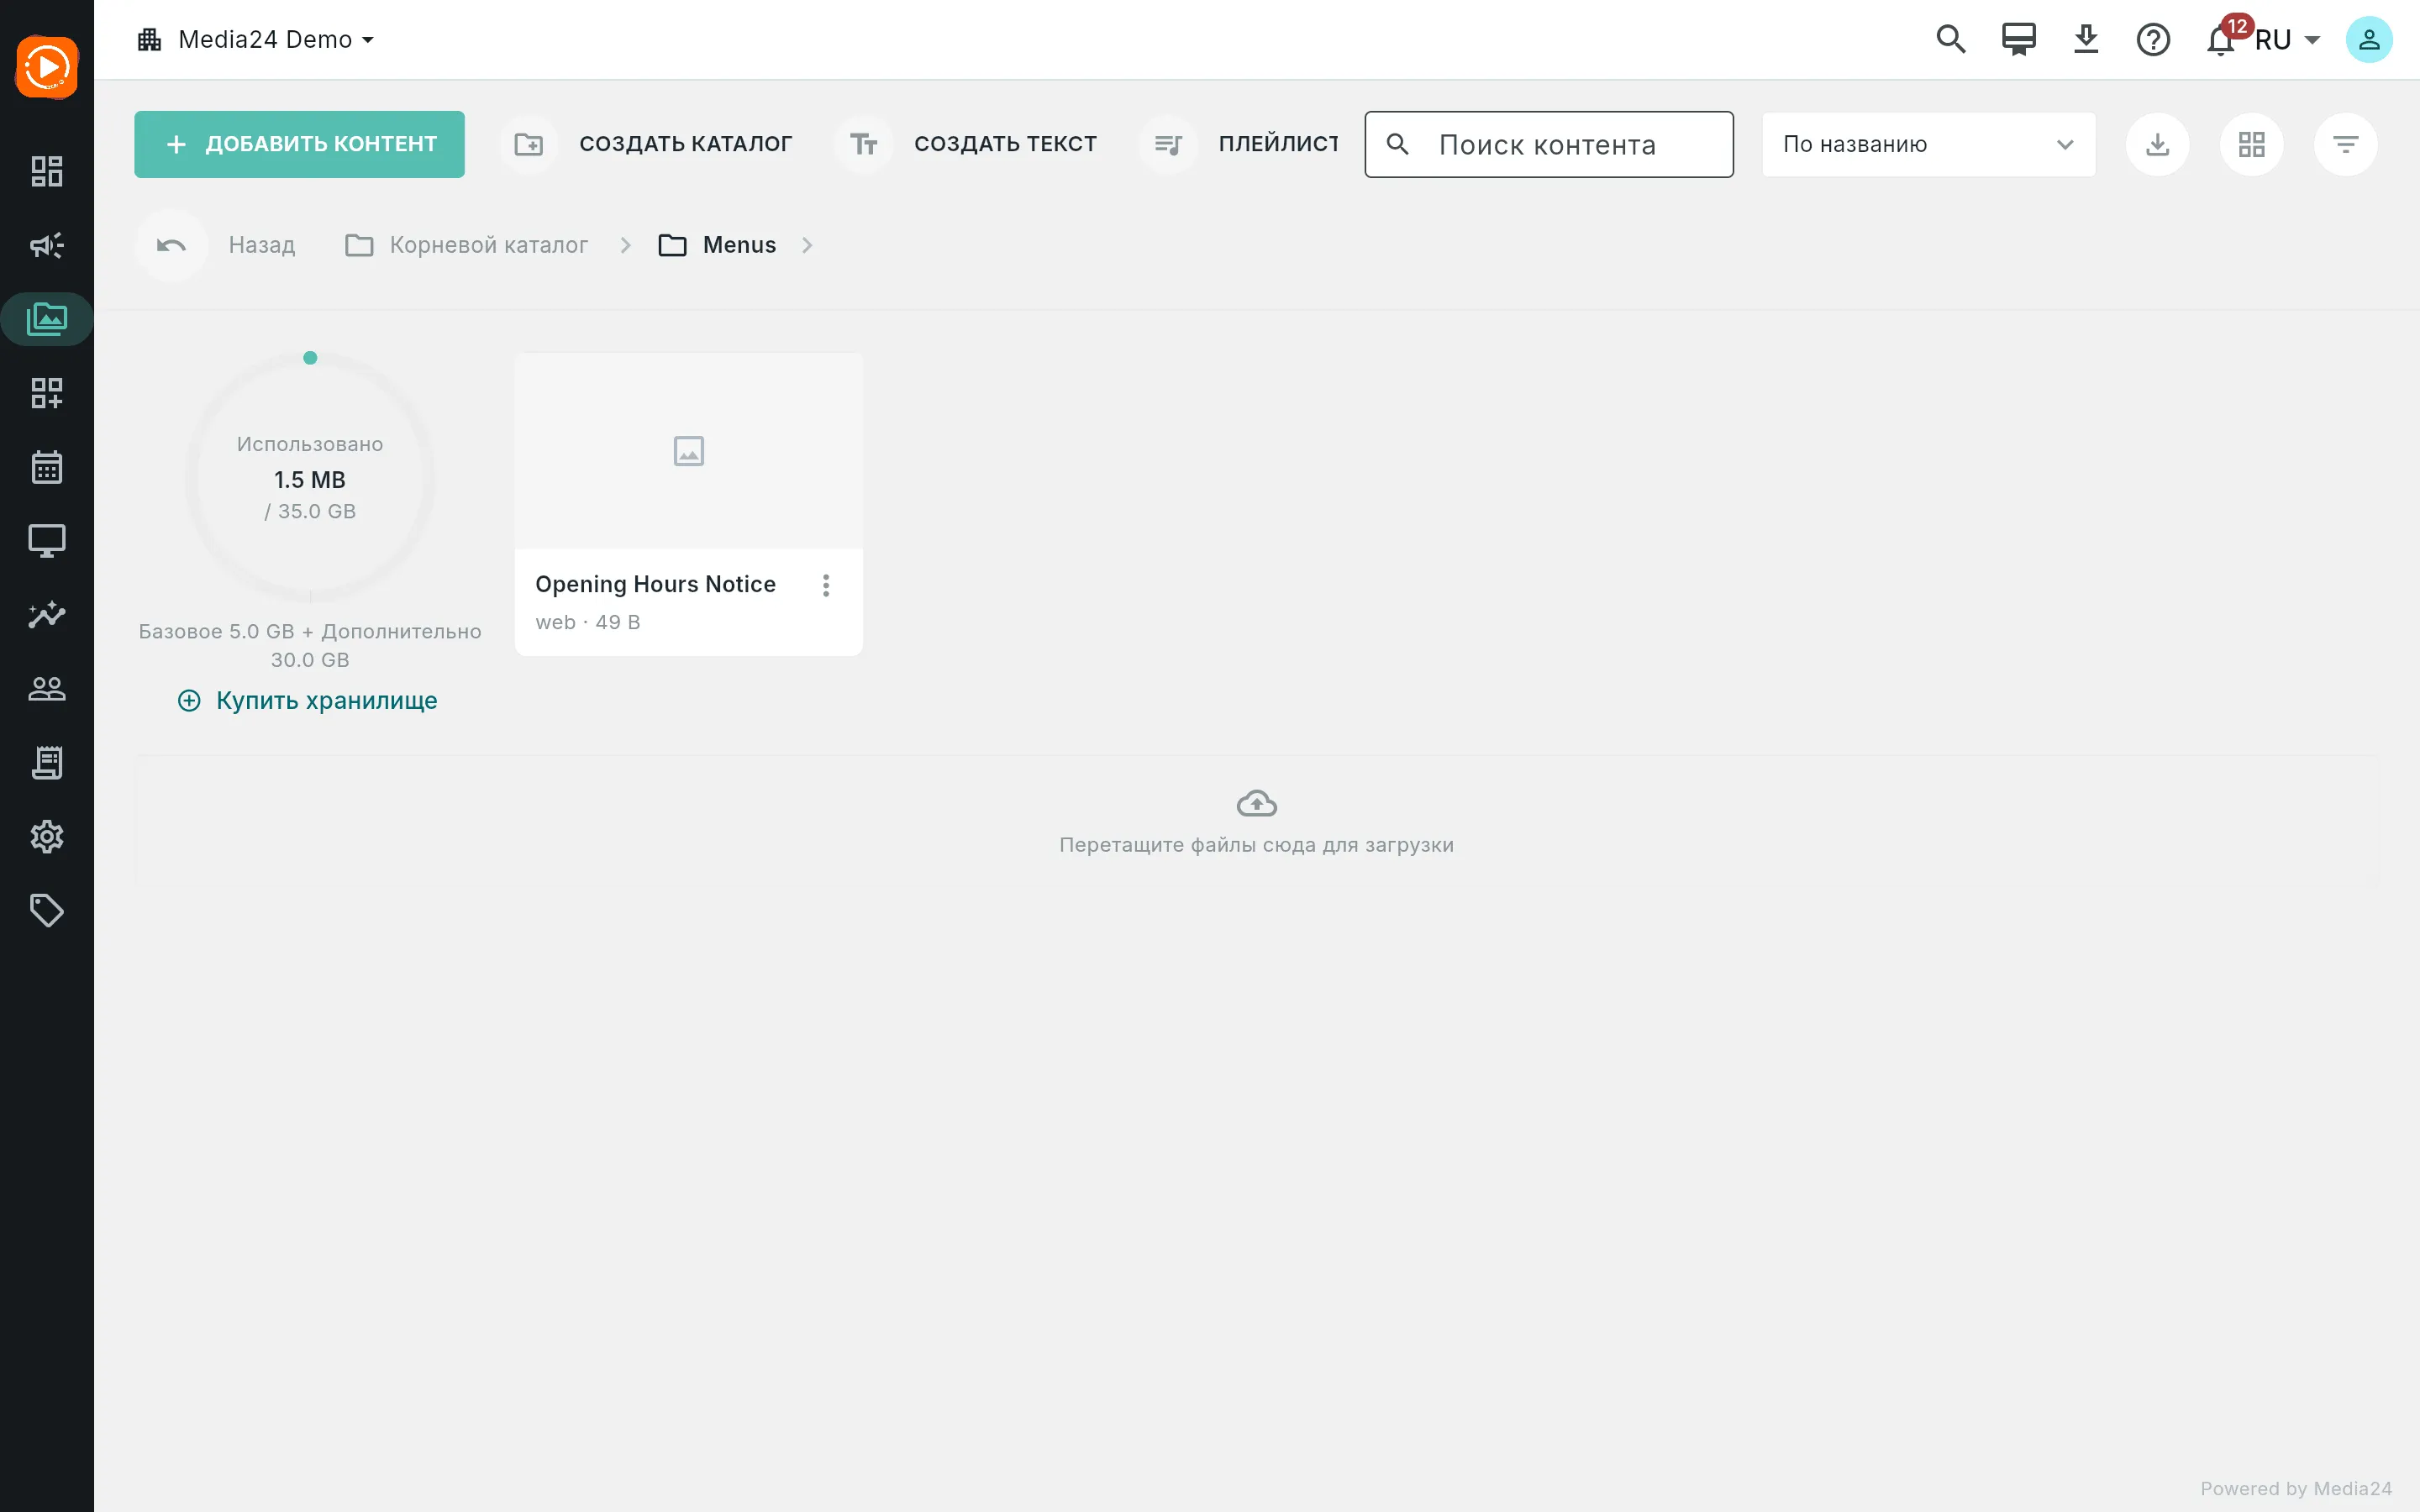Toggle the grid view layout button

click(x=2251, y=144)
